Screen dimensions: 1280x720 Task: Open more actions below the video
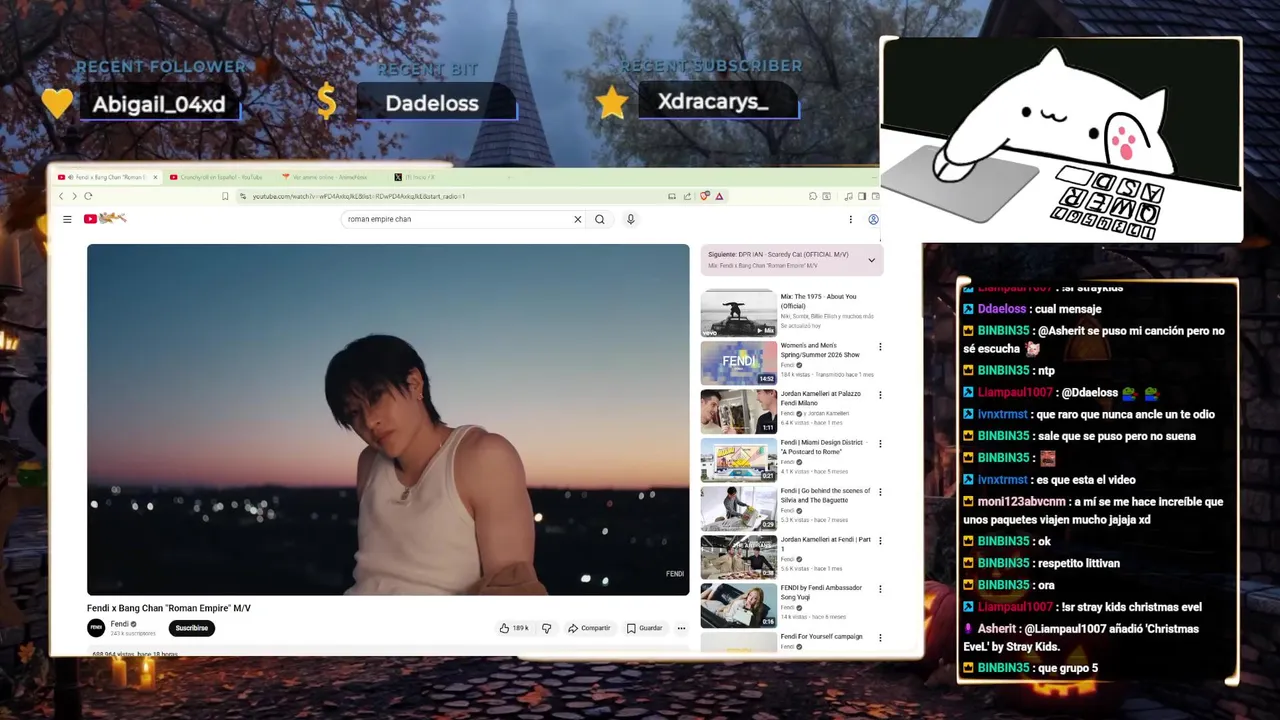pos(681,628)
